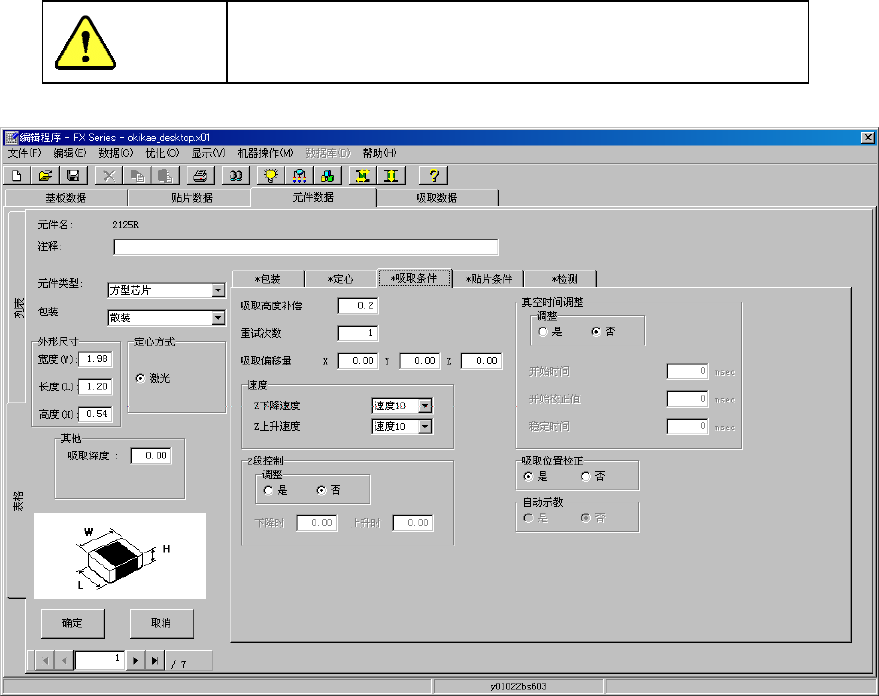Click the Save floppy disk icon

pyautogui.click(x=72, y=175)
